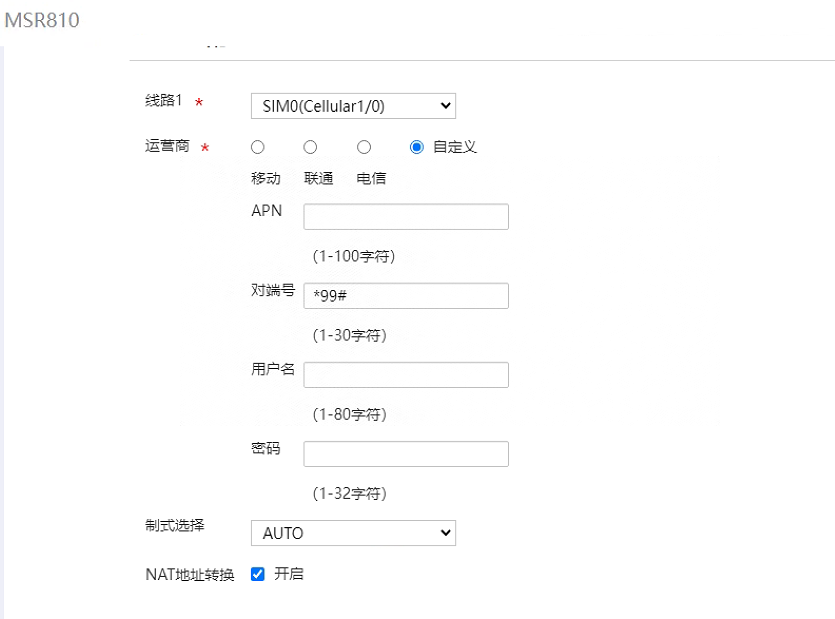Image resolution: width=835 pixels, height=619 pixels.
Task: Click into the APN input field
Action: coord(405,217)
